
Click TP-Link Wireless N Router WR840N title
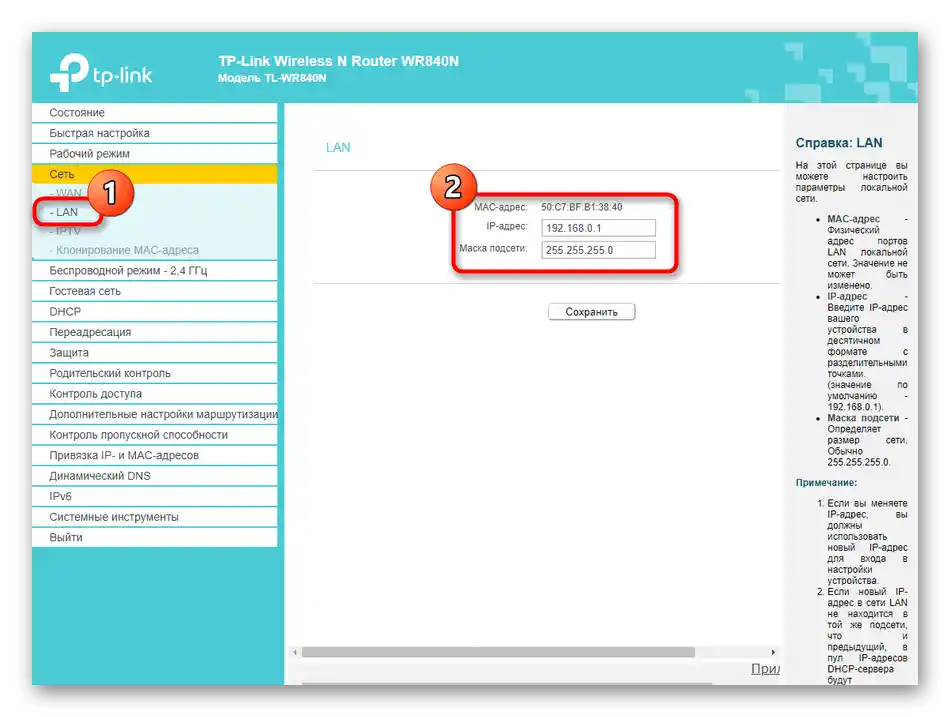click(x=339, y=61)
